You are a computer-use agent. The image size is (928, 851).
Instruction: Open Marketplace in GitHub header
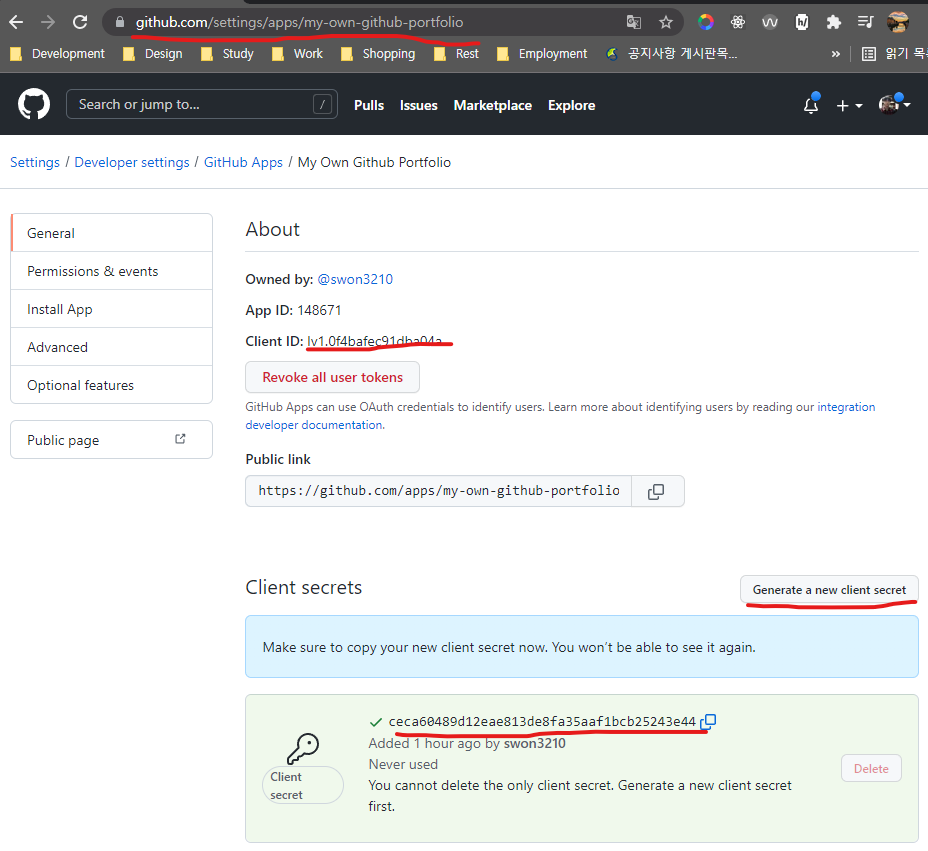click(x=492, y=105)
